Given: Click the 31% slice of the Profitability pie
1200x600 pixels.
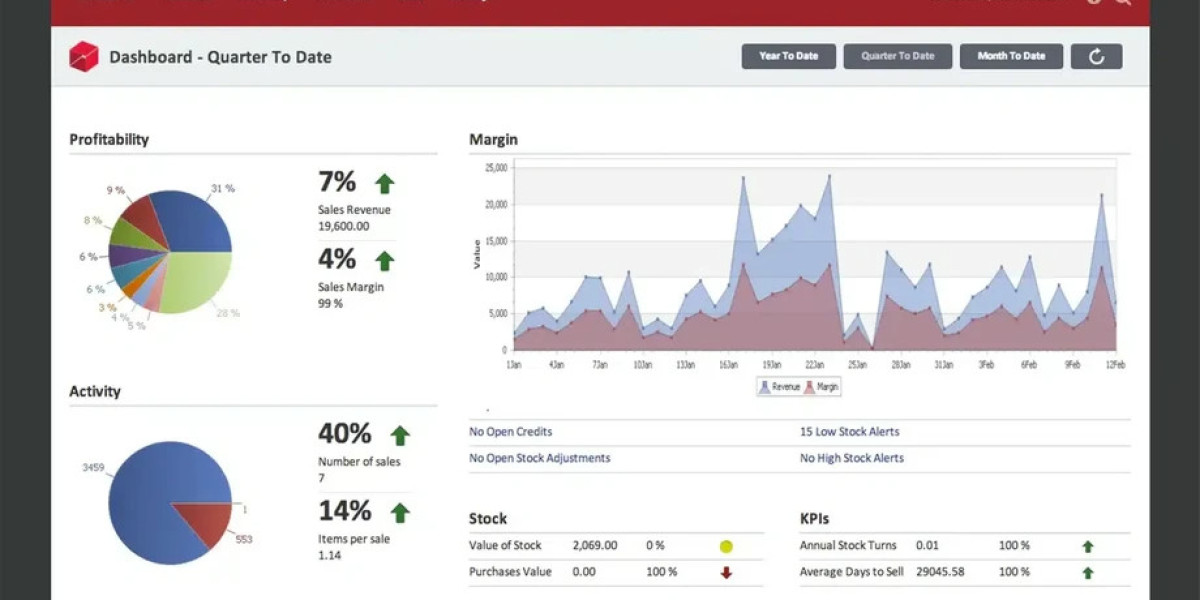Looking at the screenshot, I should [197, 222].
